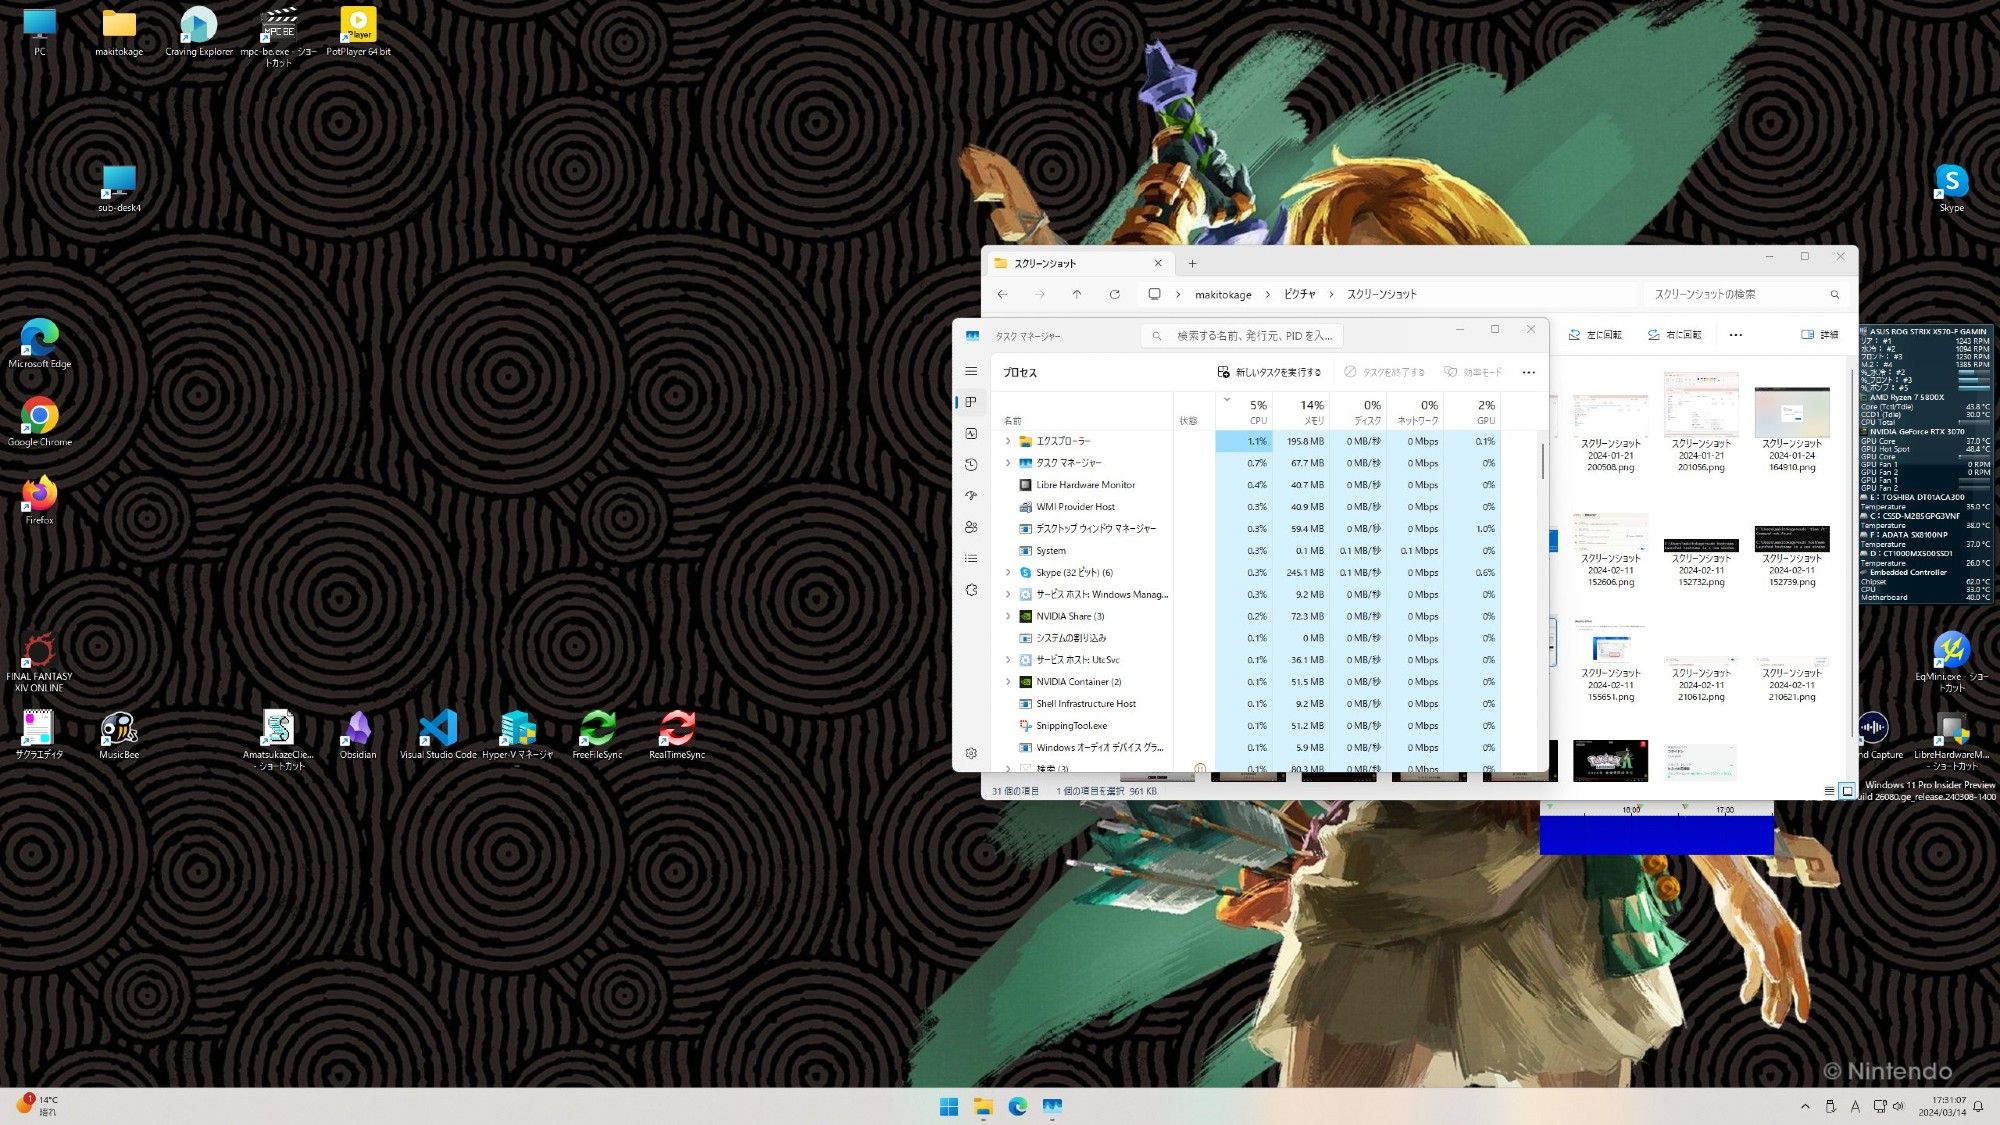This screenshot has height=1125, width=2000.
Task: Open MusicBee desktop shortcut
Action: [119, 735]
